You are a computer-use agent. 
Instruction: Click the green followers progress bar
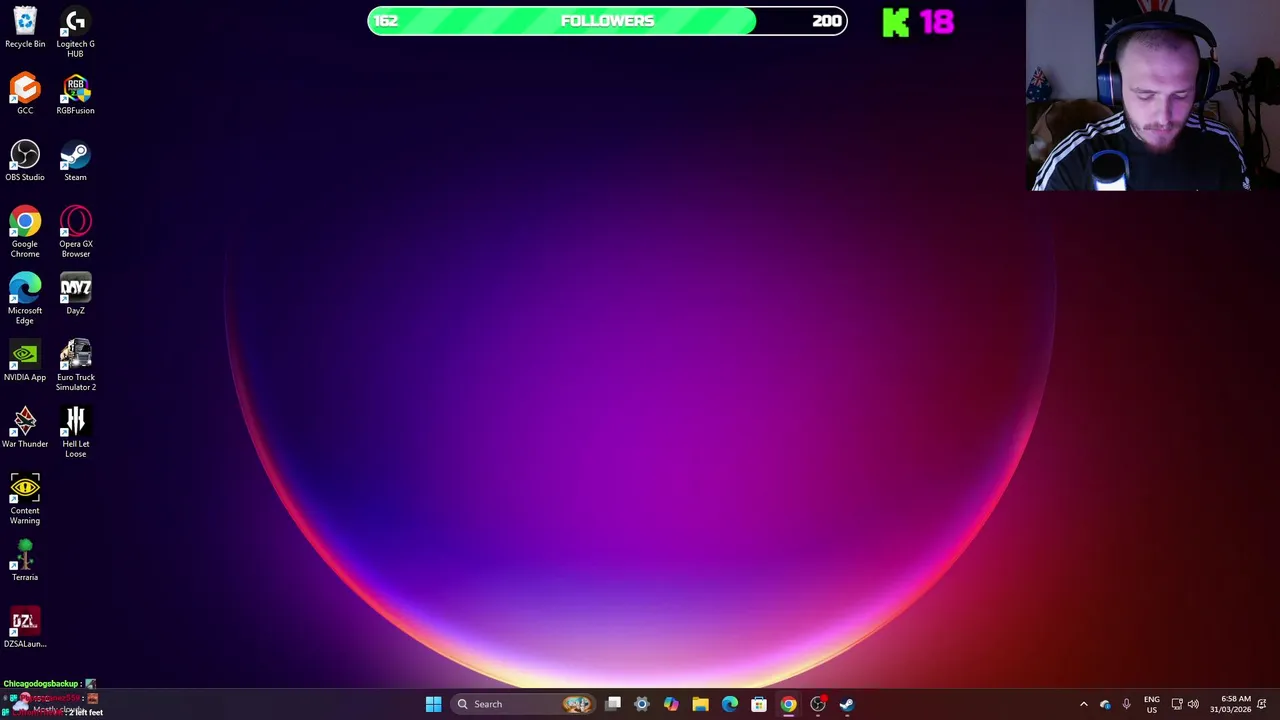pos(607,21)
